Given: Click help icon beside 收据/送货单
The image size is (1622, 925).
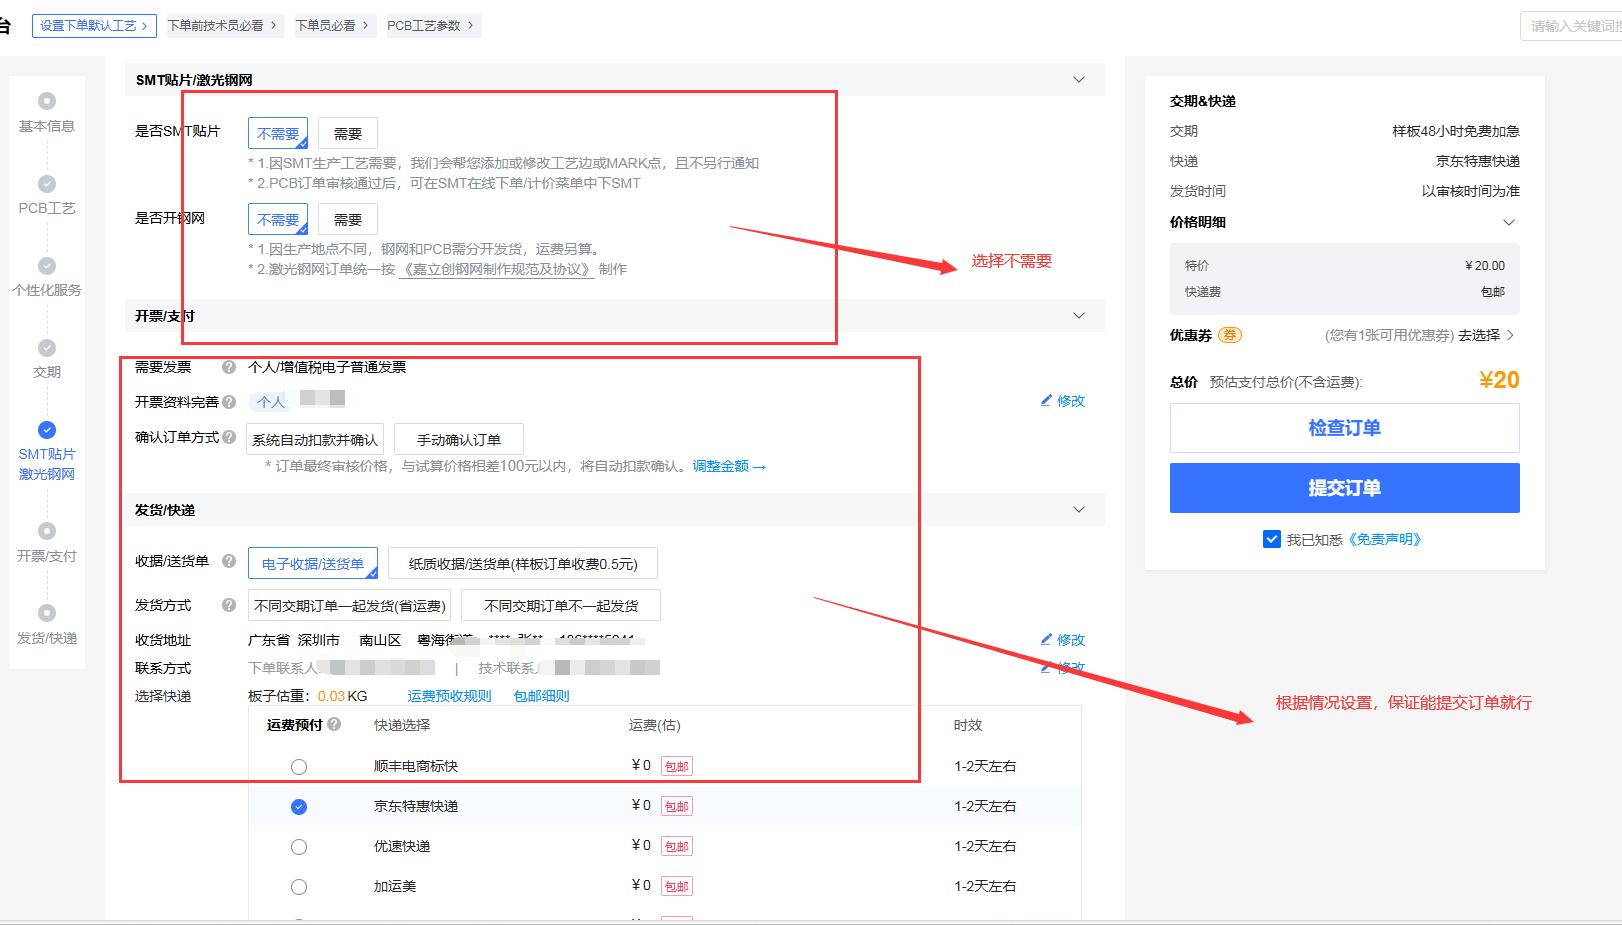Looking at the screenshot, I should (229, 561).
